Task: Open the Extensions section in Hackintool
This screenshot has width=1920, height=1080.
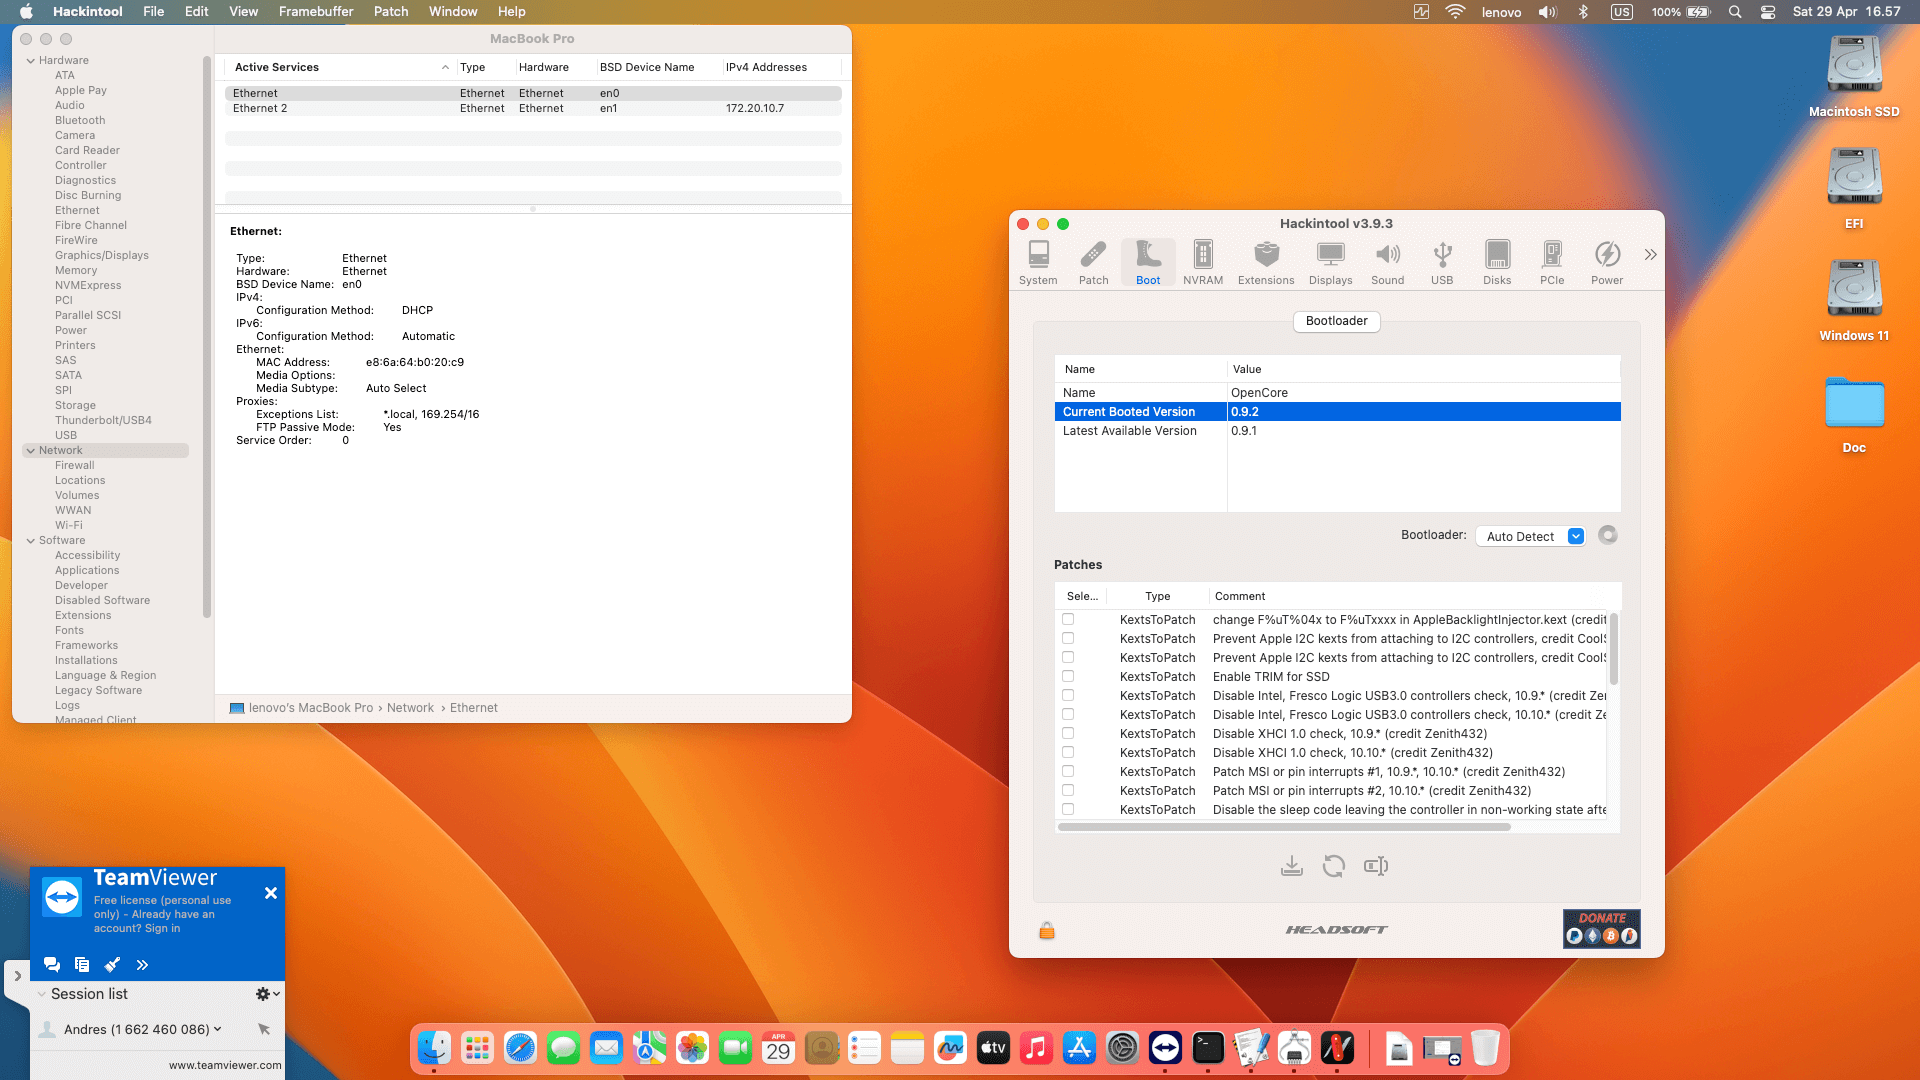Action: click(1266, 263)
